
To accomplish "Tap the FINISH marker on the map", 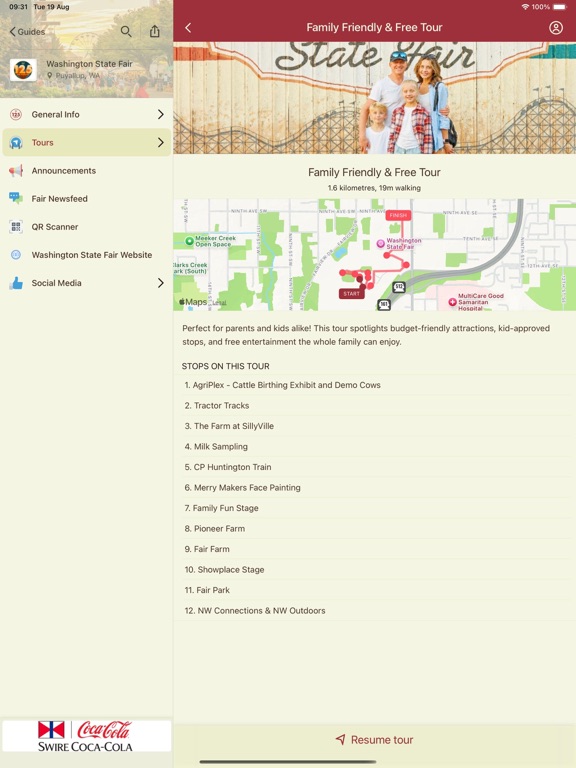I will tap(398, 215).
